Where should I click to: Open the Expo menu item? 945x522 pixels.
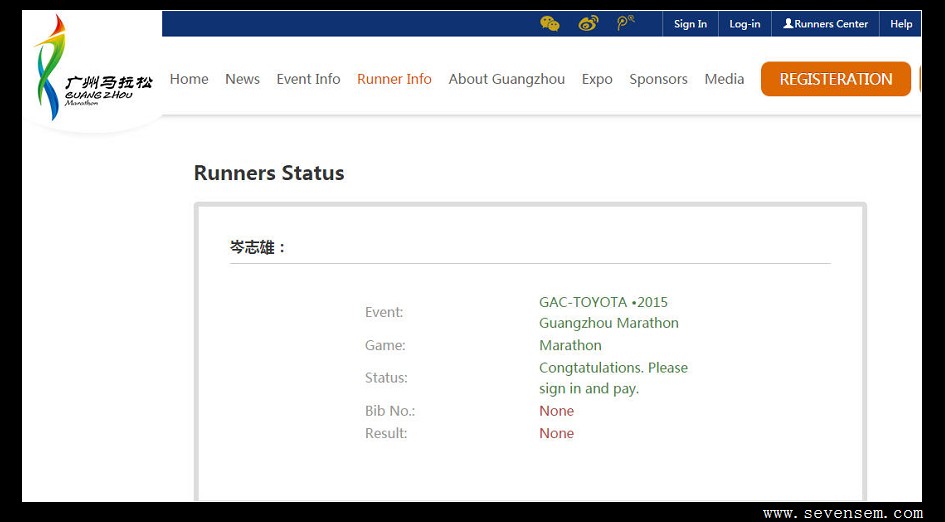point(597,80)
